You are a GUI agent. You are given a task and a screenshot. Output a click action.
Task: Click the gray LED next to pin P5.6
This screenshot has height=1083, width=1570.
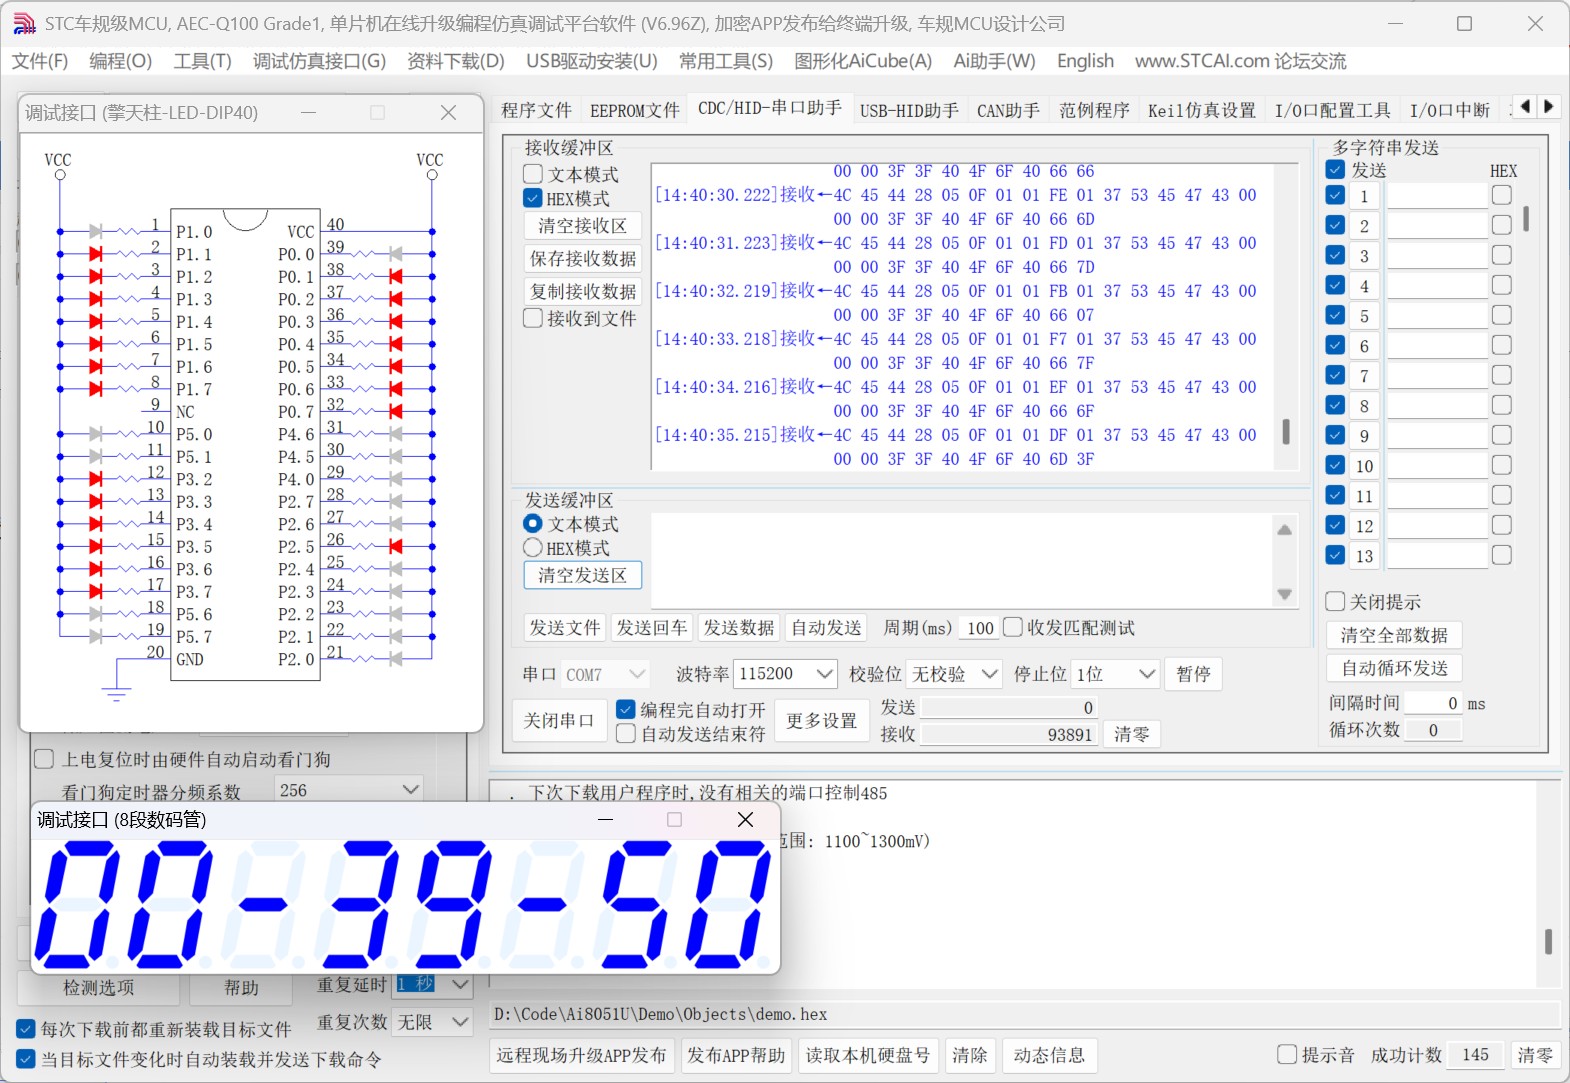point(96,614)
